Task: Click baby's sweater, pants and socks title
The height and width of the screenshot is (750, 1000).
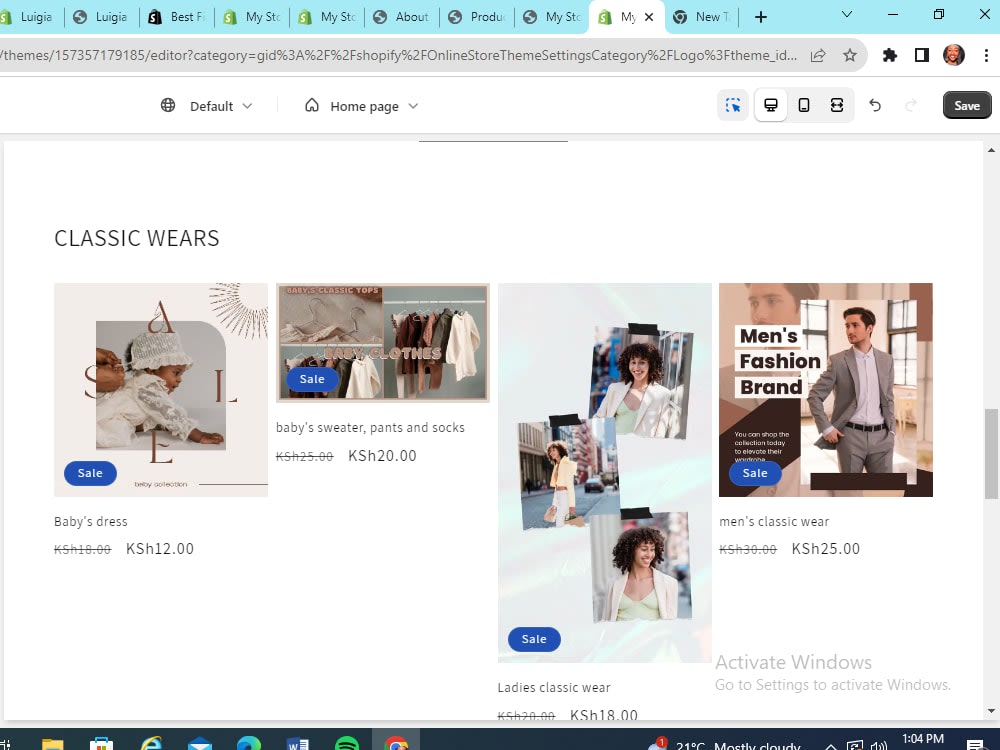Action: click(371, 428)
